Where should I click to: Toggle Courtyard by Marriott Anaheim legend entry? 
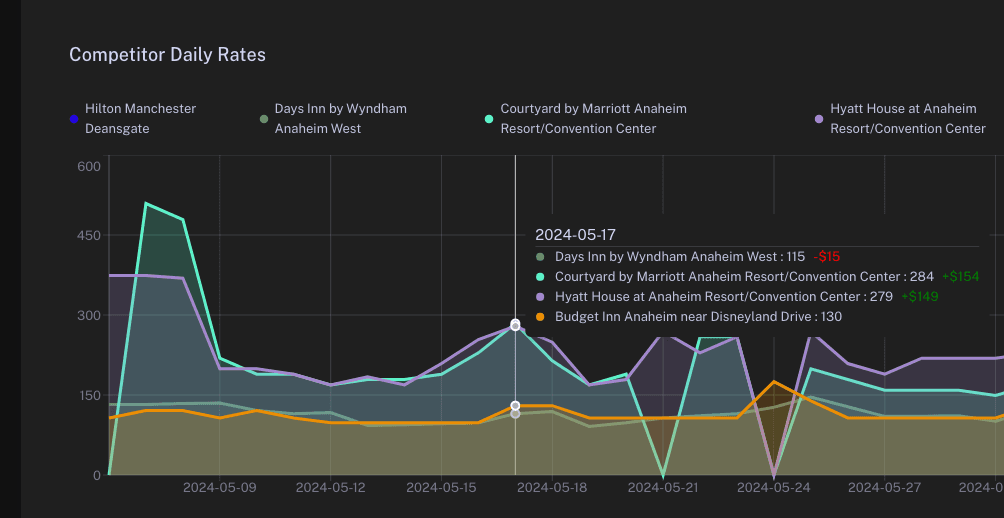(586, 118)
